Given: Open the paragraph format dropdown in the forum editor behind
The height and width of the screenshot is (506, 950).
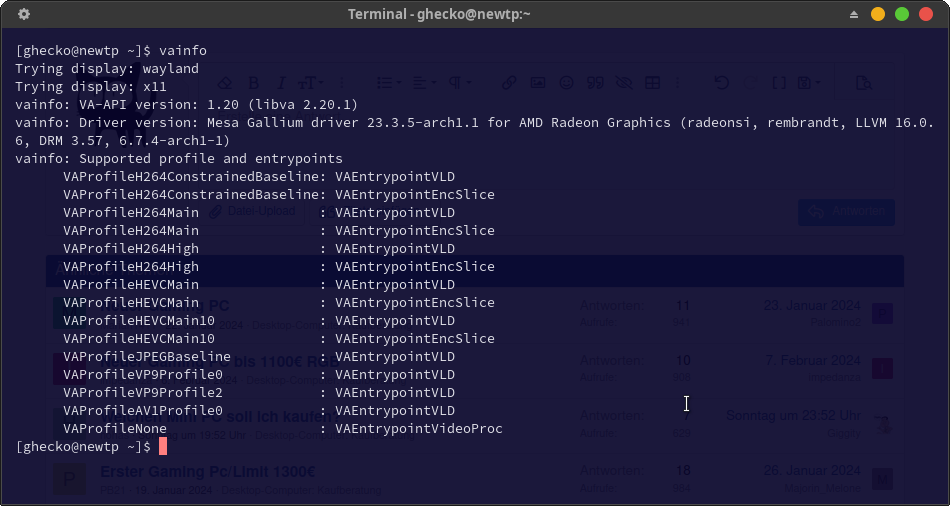Looking at the screenshot, I should [459, 83].
